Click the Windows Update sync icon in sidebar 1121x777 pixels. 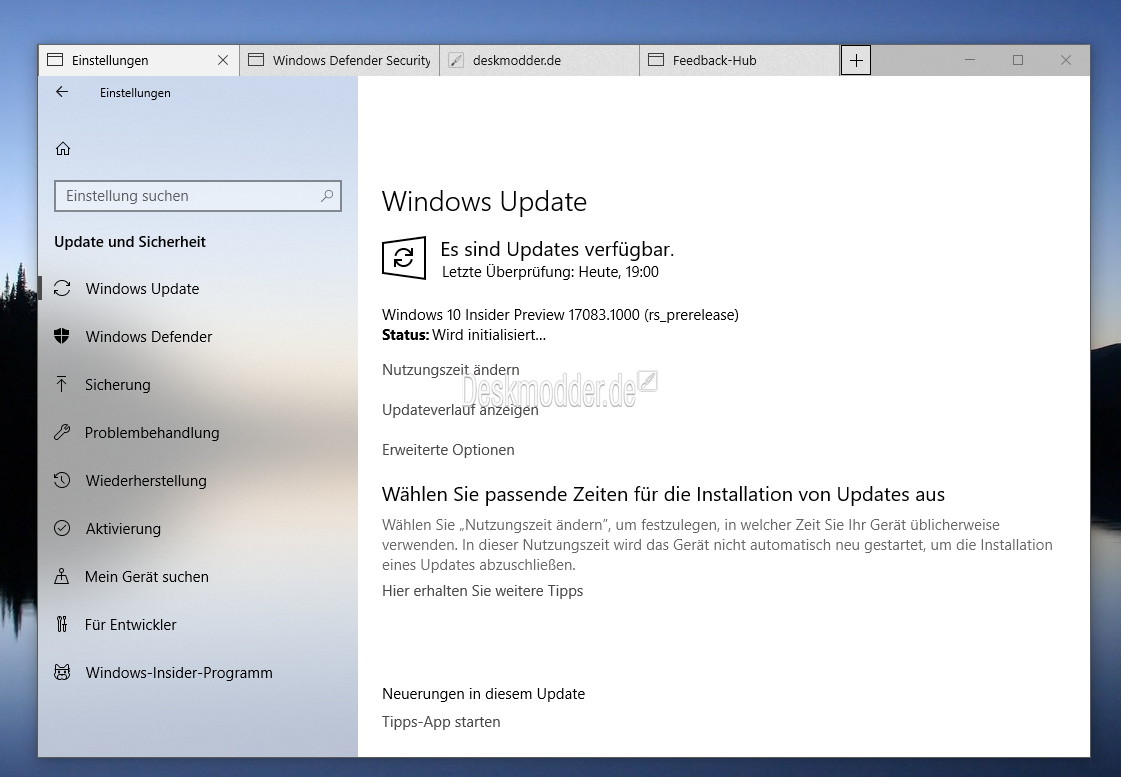coord(62,288)
